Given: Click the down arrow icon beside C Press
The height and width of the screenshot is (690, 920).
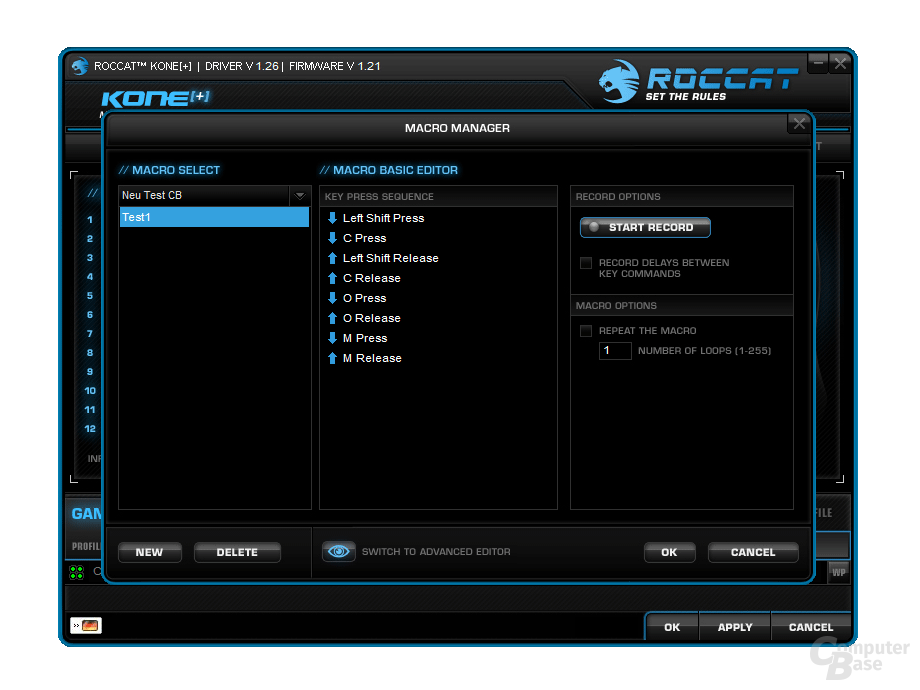Looking at the screenshot, I should tap(332, 238).
